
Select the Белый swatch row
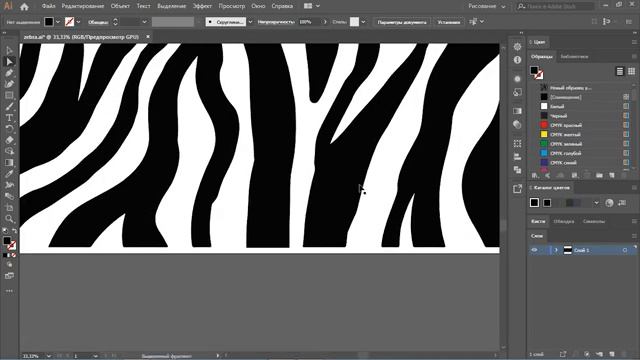[x=583, y=107]
